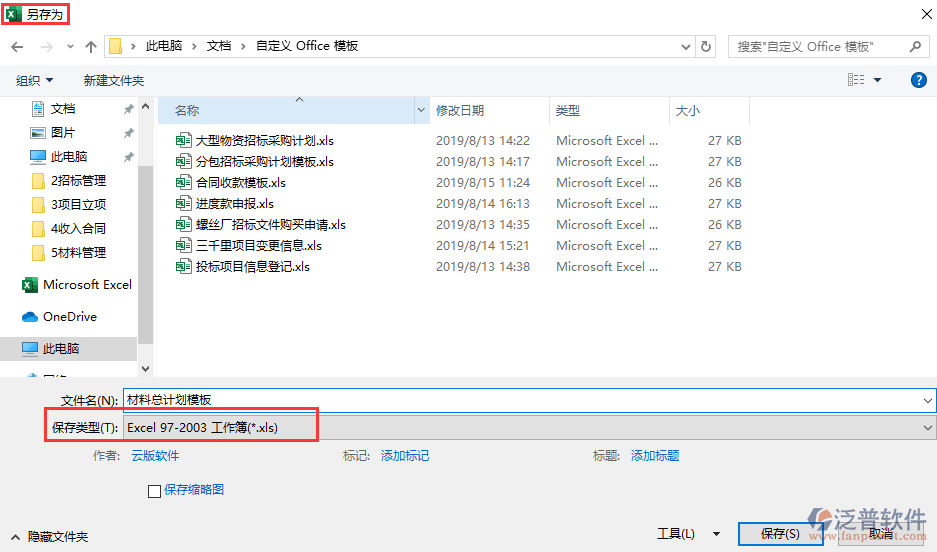Open the 名称 column filter dropdown

click(x=421, y=111)
